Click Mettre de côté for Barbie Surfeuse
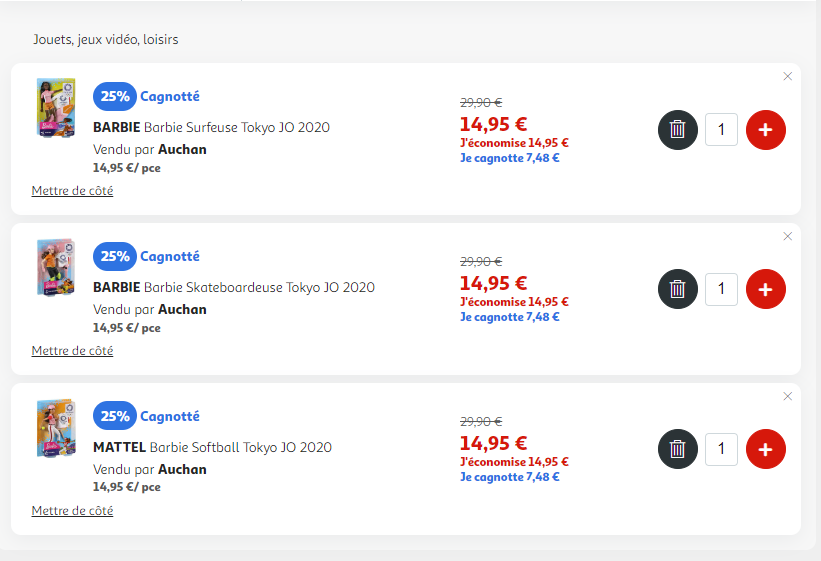Viewport: 821px width, 561px height. click(72, 191)
